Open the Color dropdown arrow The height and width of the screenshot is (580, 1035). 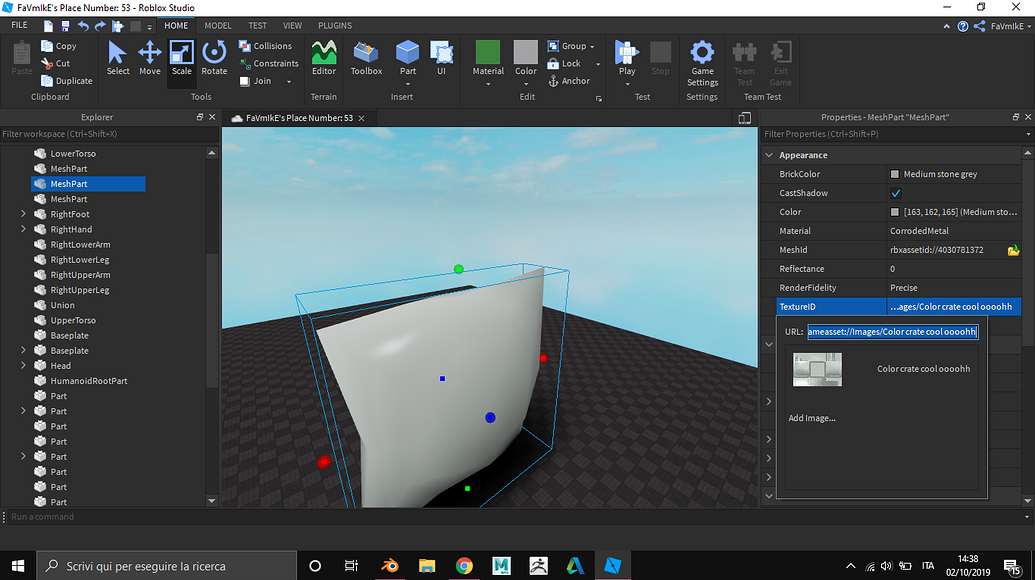point(525,84)
